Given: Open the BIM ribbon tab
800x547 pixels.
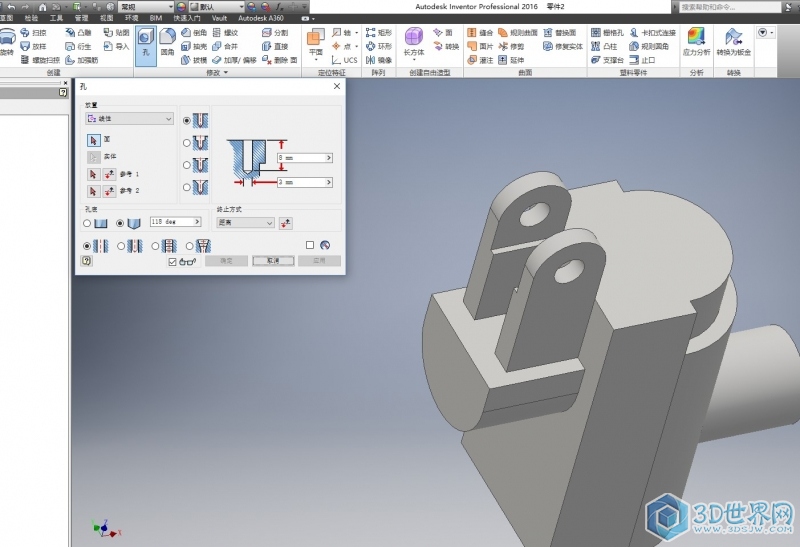Looking at the screenshot, I should tap(155, 18).
